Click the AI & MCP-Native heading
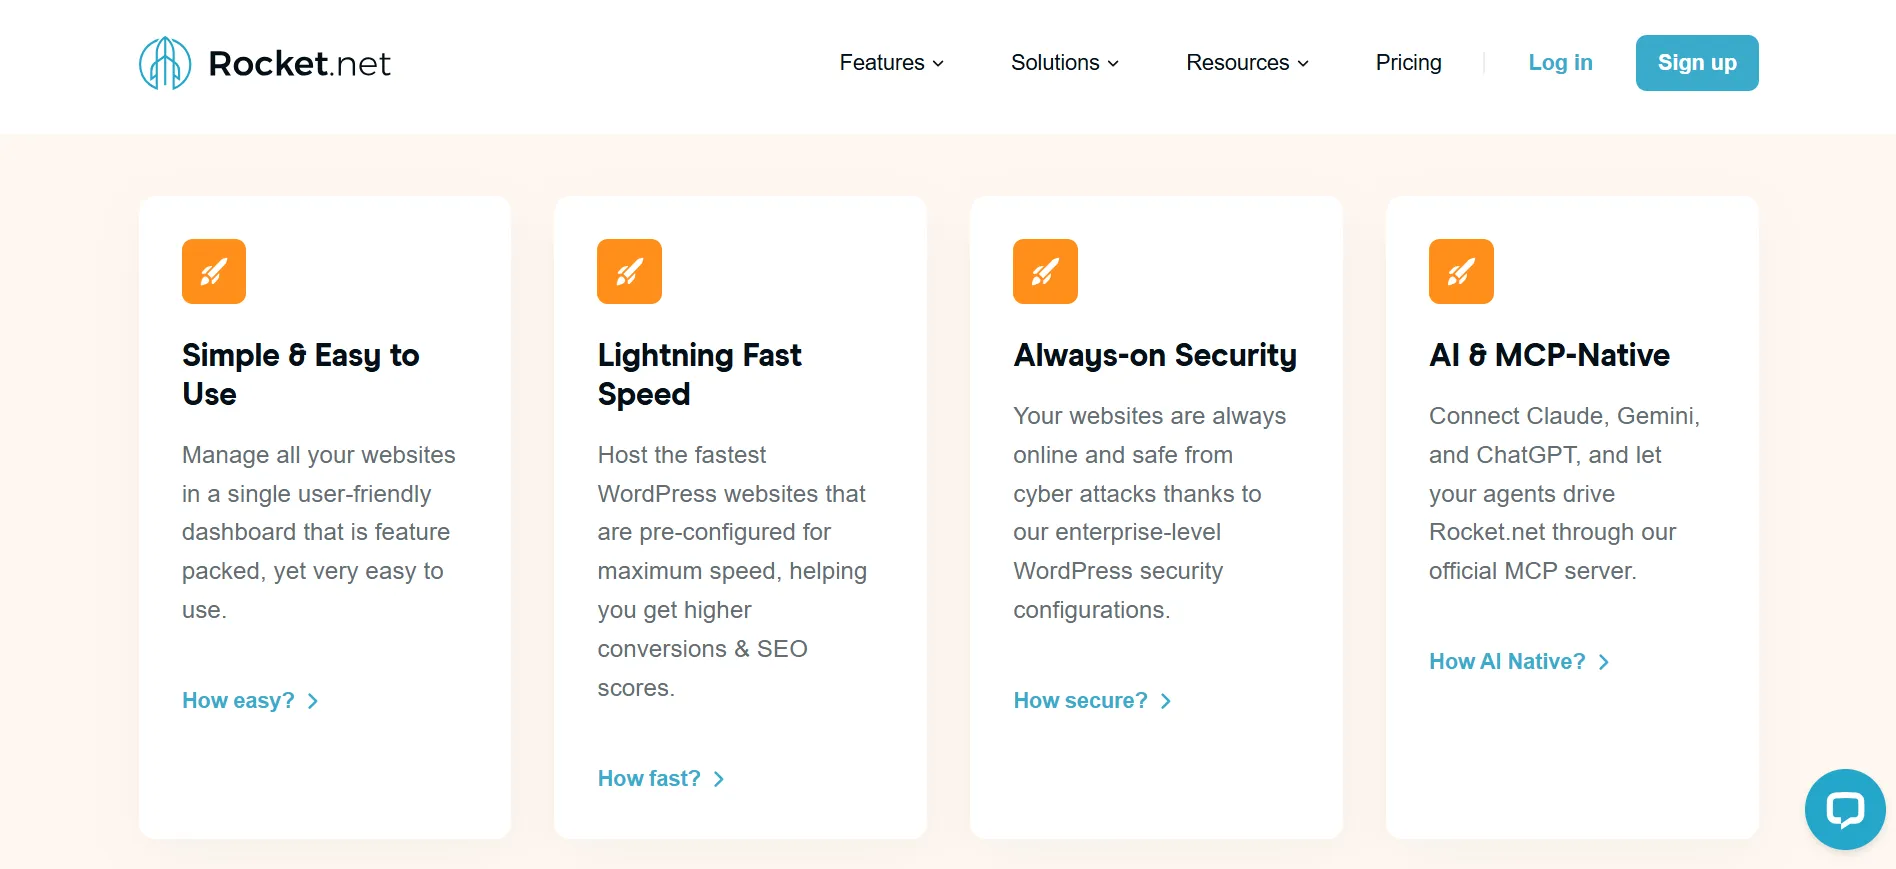The image size is (1896, 869). tap(1549, 355)
